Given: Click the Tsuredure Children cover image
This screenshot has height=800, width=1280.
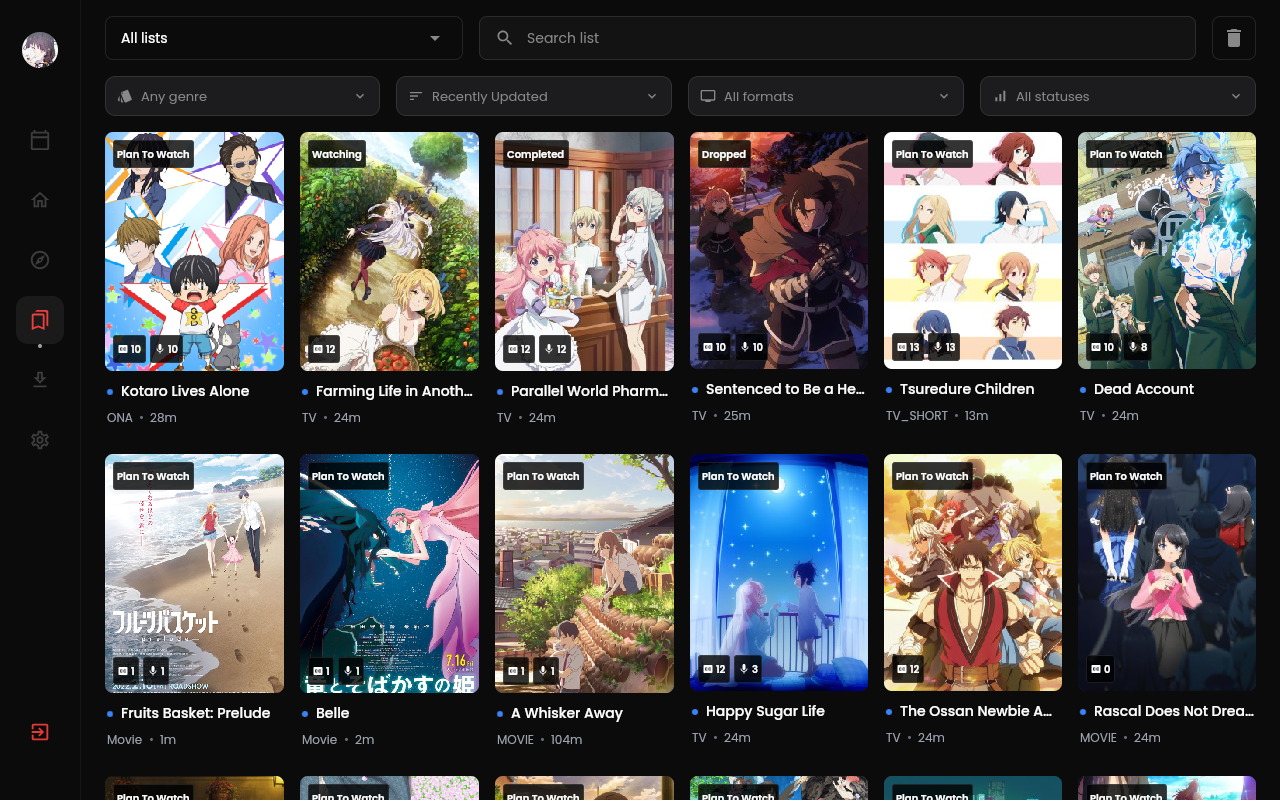Looking at the screenshot, I should (972, 250).
